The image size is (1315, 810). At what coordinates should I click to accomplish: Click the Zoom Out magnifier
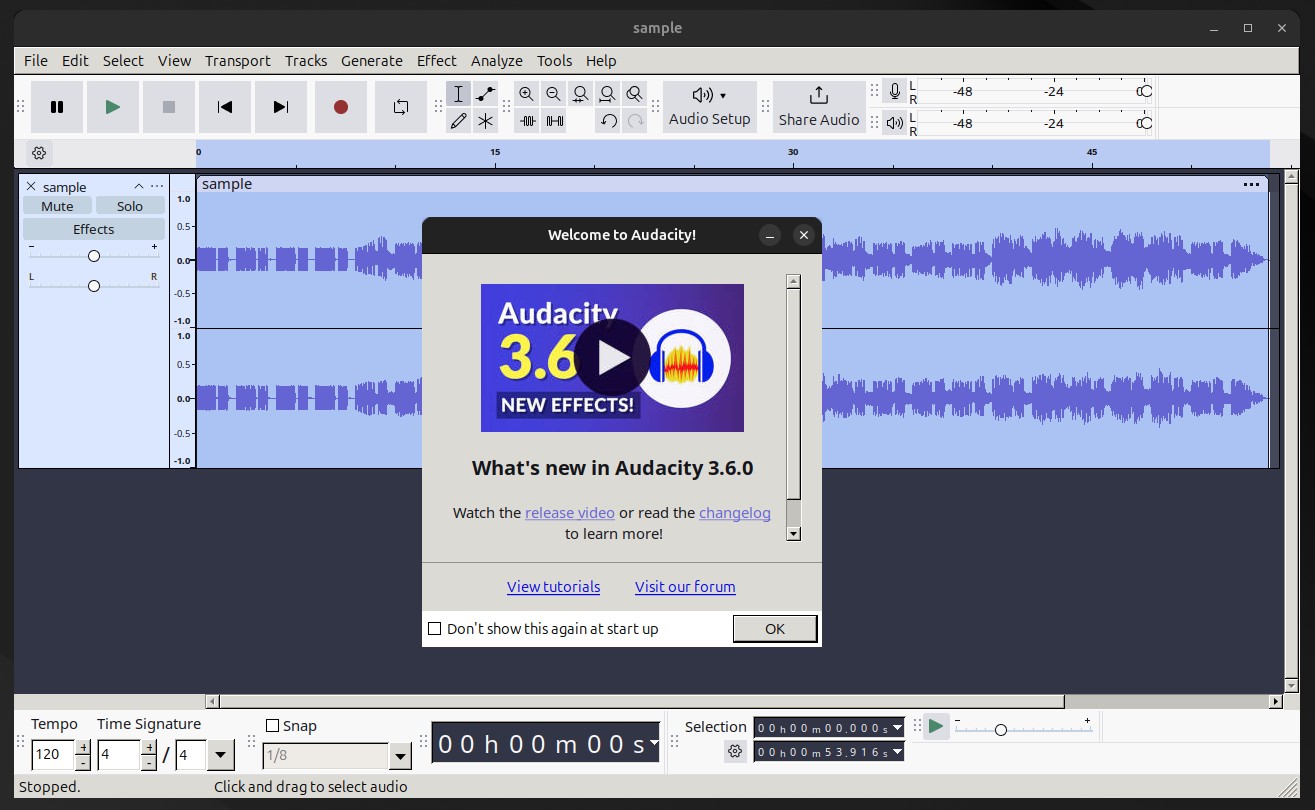pos(553,94)
